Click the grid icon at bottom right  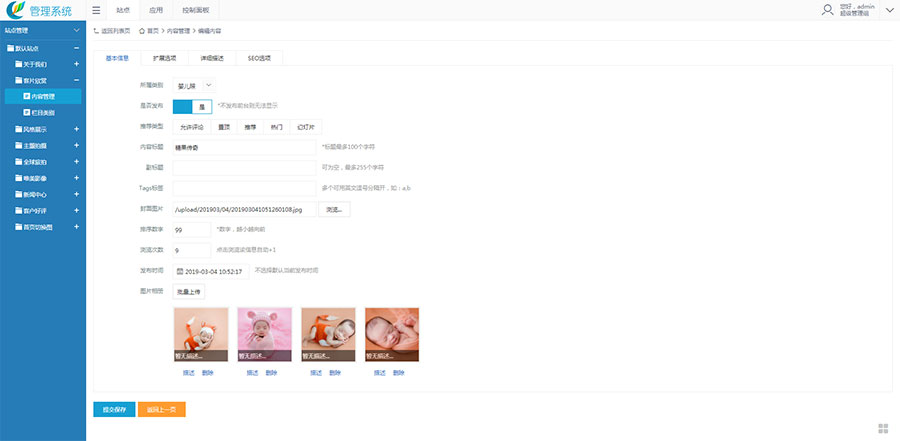pyautogui.click(x=883, y=428)
